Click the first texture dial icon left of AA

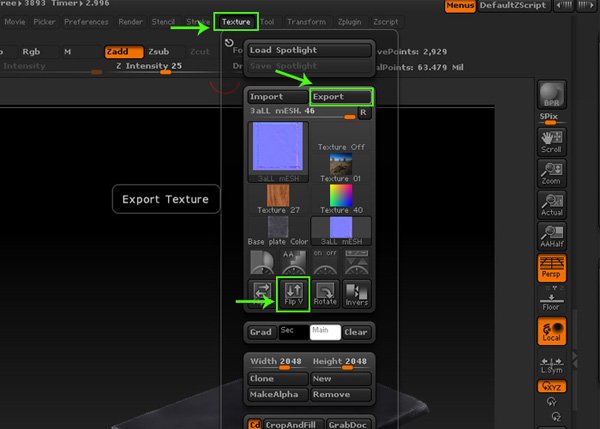[262, 262]
